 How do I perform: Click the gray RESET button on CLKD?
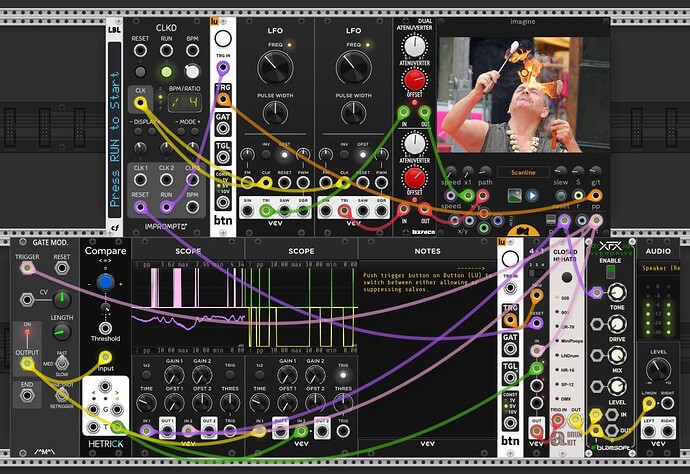click(140, 71)
